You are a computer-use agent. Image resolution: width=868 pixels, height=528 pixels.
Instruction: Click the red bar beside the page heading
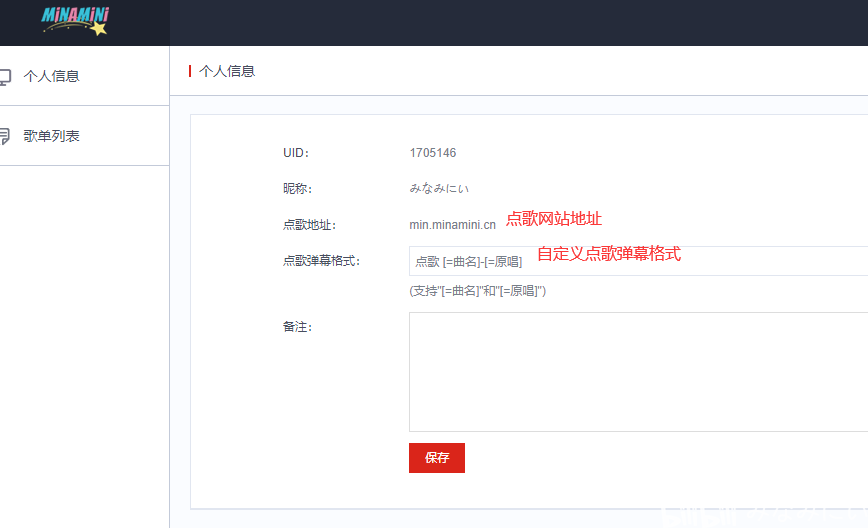click(190, 71)
